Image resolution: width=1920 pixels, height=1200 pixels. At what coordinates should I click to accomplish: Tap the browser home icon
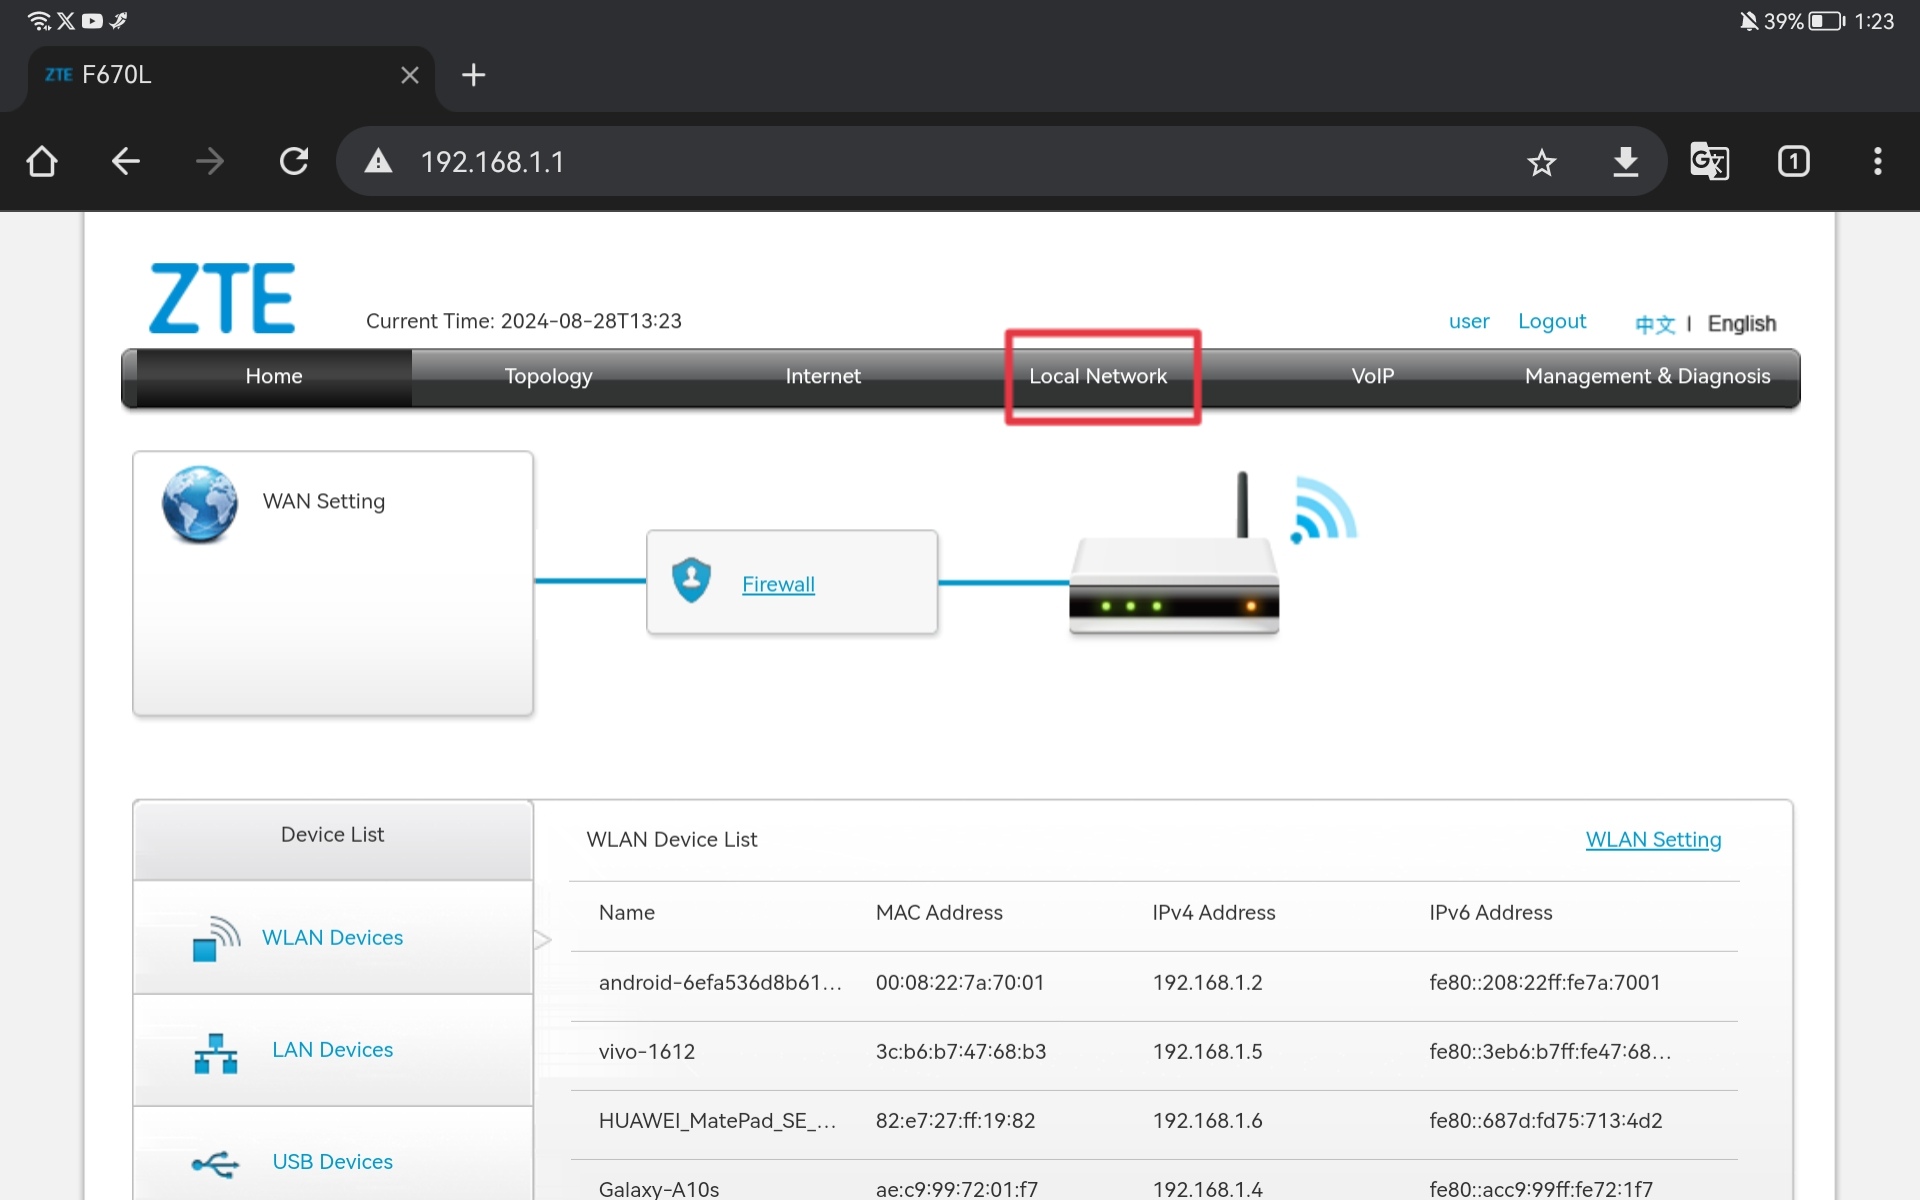pos(41,161)
